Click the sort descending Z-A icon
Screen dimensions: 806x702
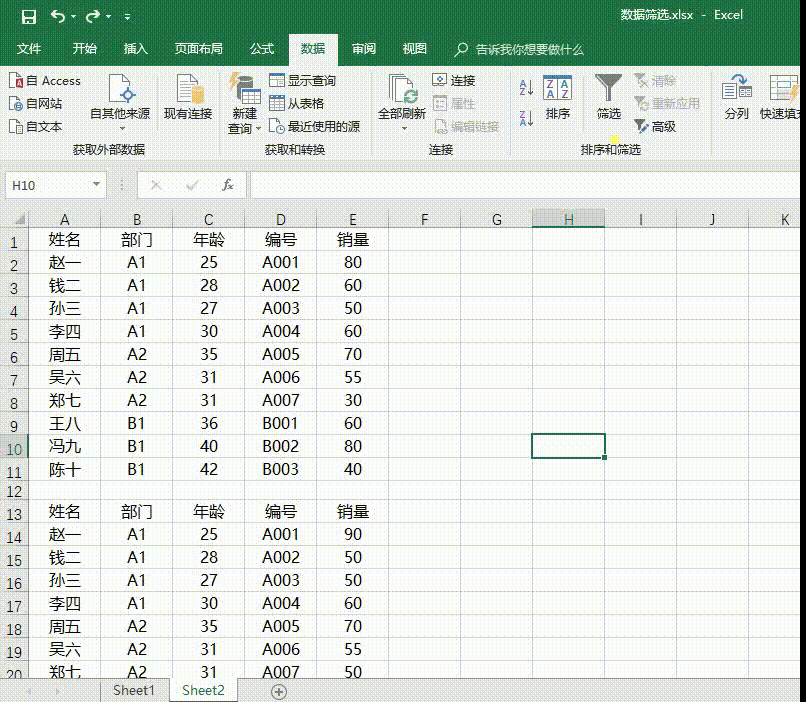(x=527, y=119)
